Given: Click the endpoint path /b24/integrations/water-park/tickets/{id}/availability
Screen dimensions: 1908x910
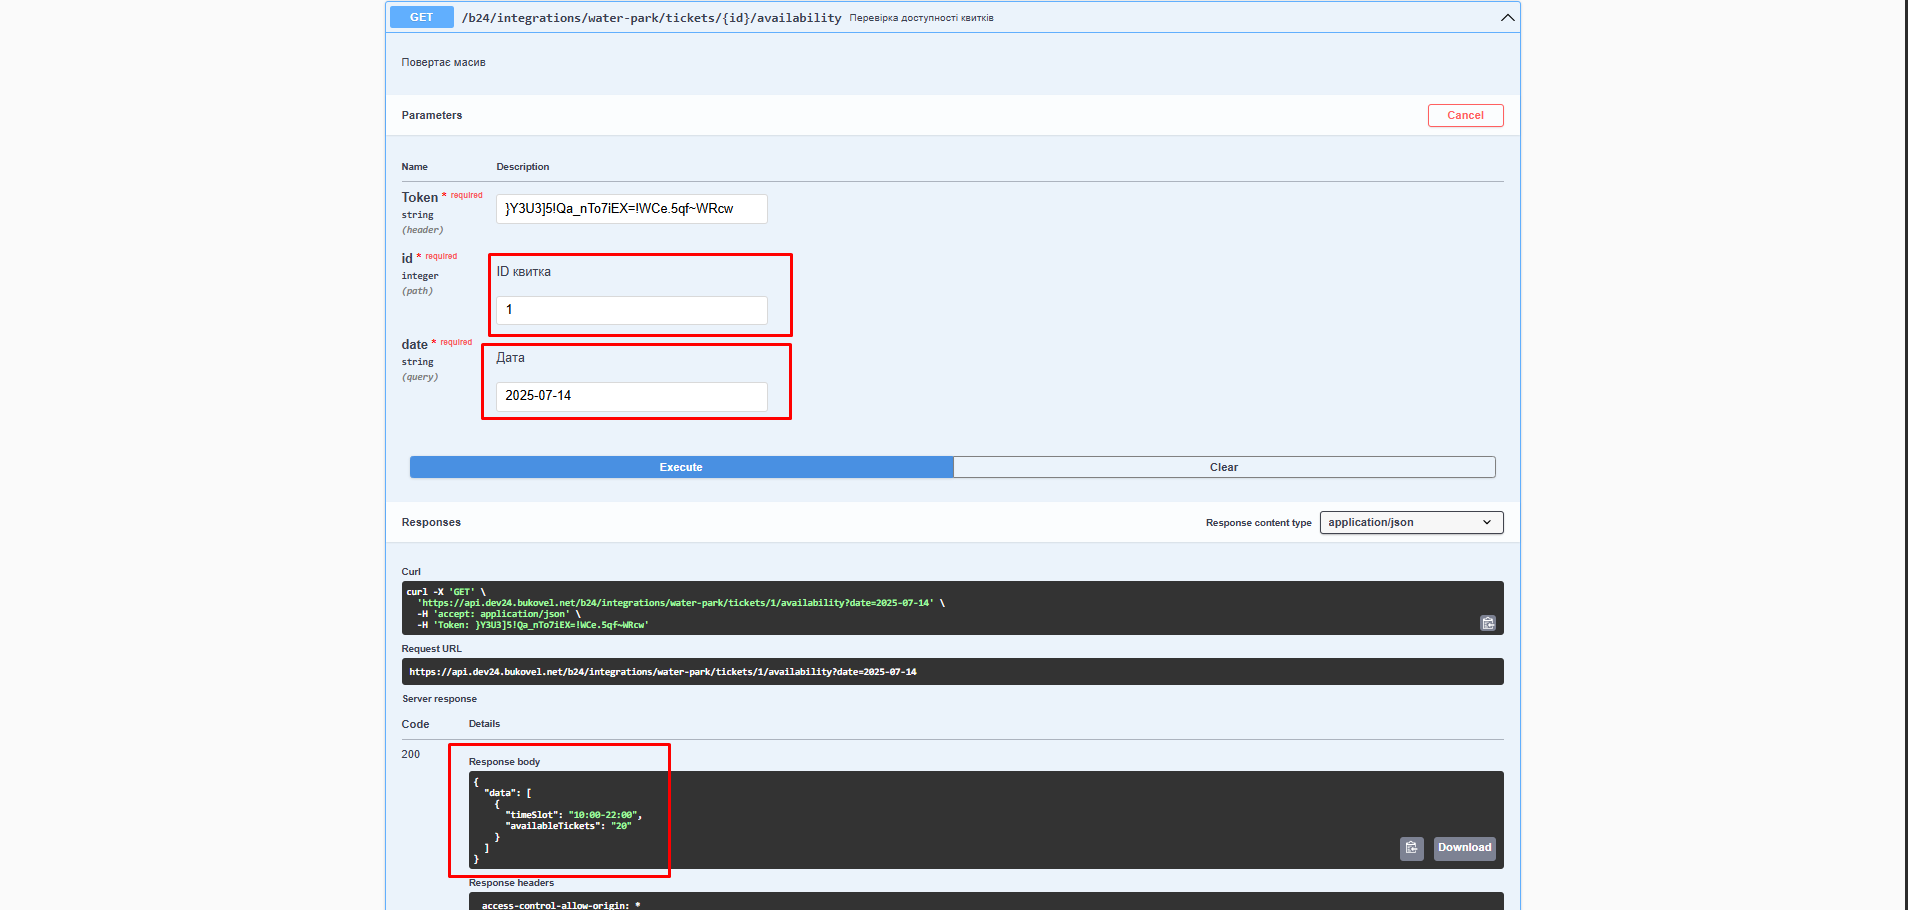Looking at the screenshot, I should (x=651, y=18).
